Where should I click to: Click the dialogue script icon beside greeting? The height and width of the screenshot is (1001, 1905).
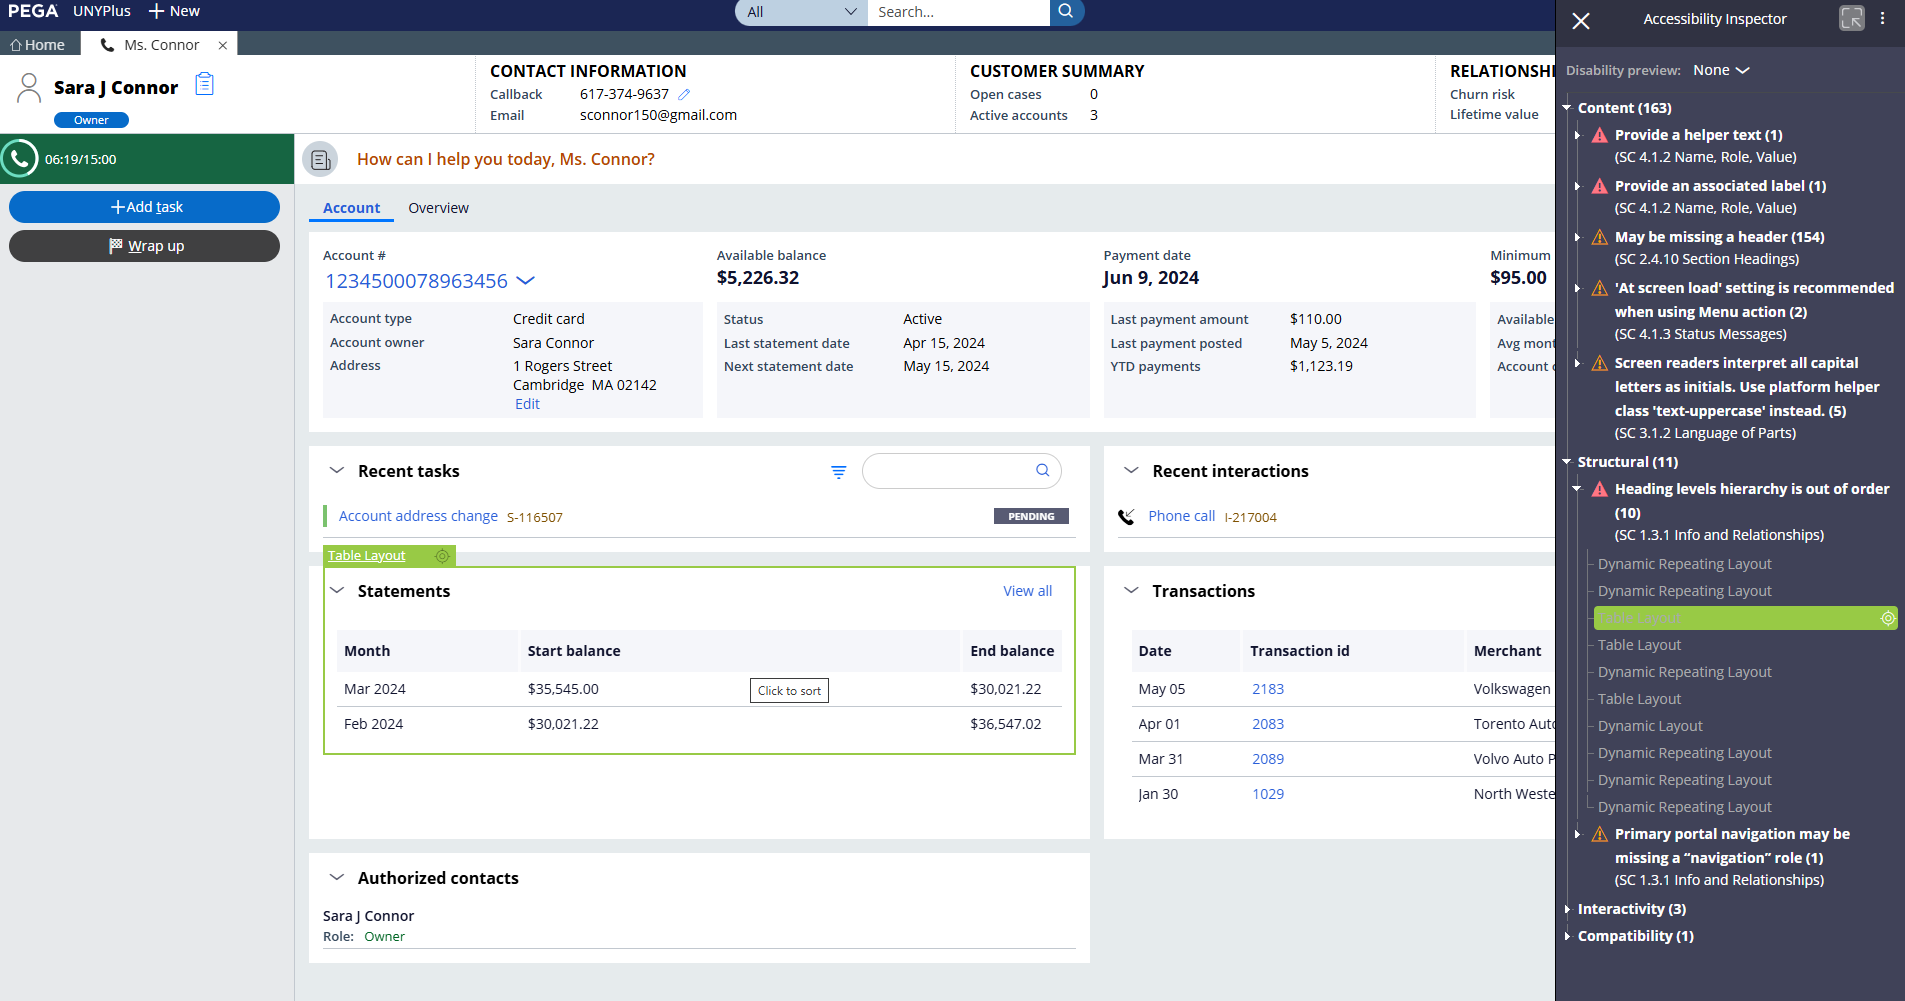pos(321,160)
